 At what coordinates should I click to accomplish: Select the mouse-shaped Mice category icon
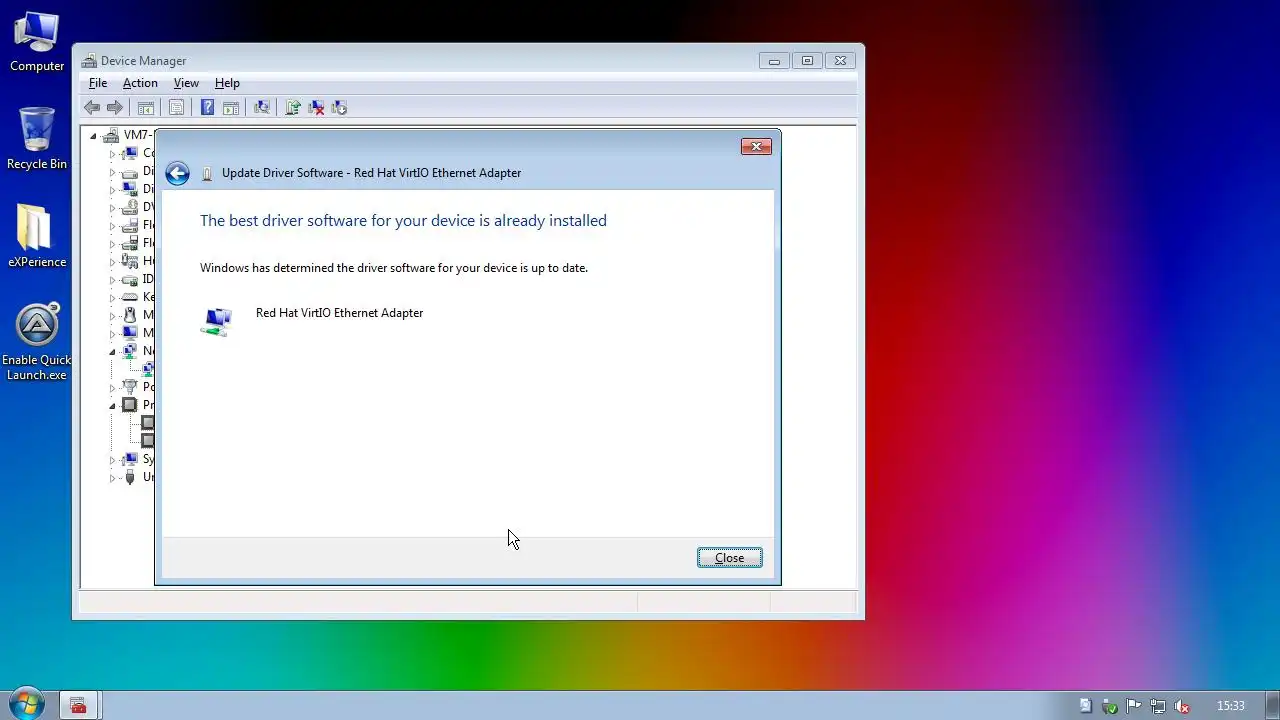pos(129,315)
